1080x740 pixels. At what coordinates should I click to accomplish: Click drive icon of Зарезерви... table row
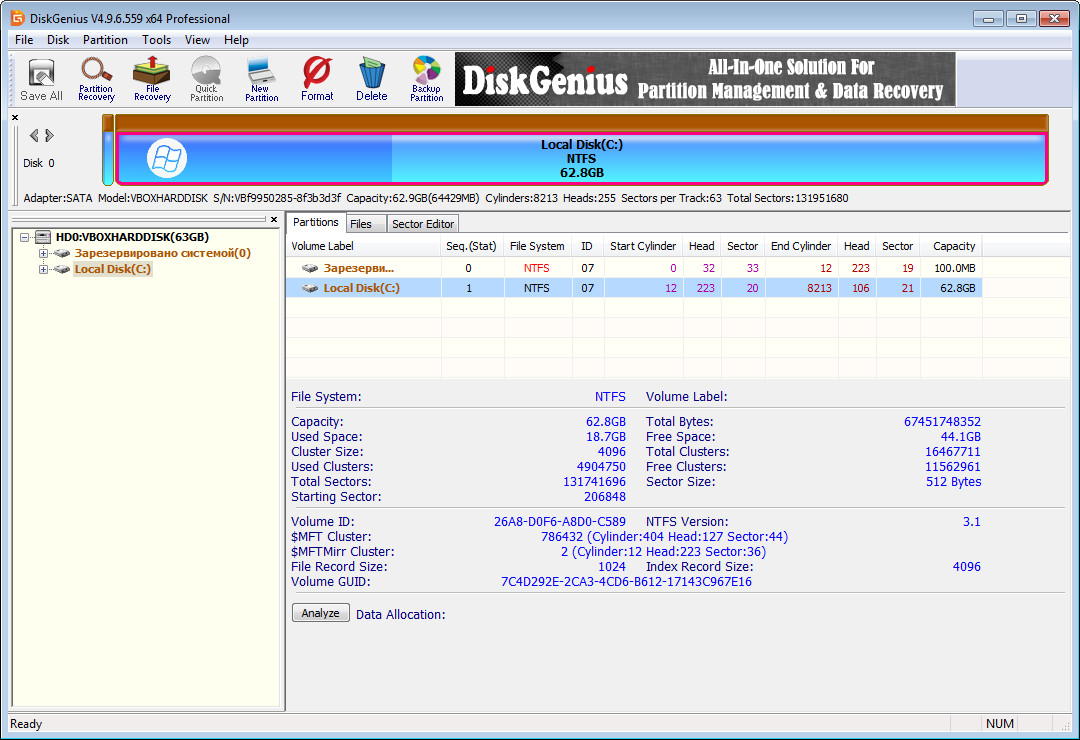tap(310, 268)
